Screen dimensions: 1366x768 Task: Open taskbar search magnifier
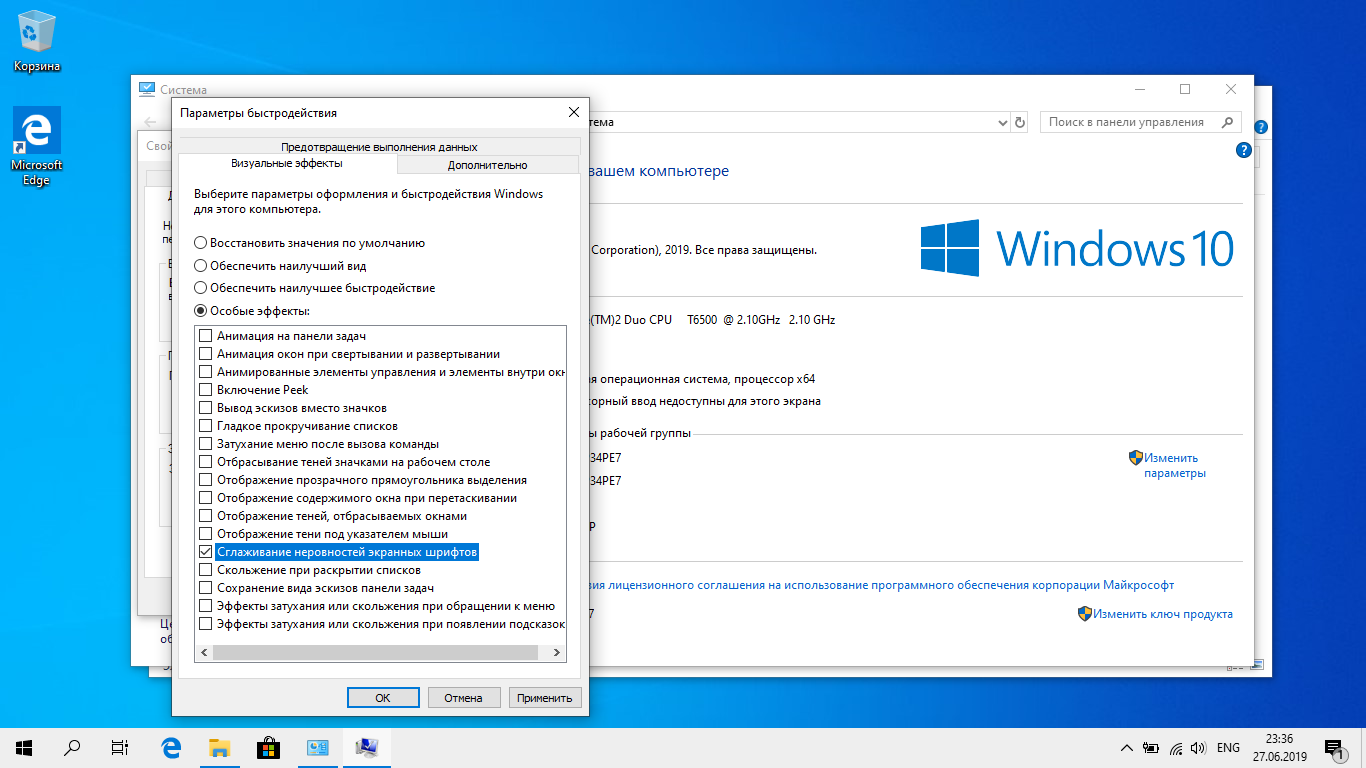[72, 746]
